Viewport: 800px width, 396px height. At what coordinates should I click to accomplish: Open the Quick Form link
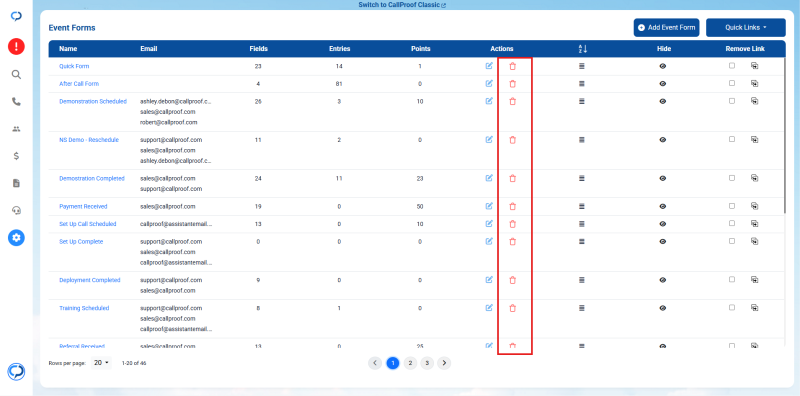click(74, 66)
